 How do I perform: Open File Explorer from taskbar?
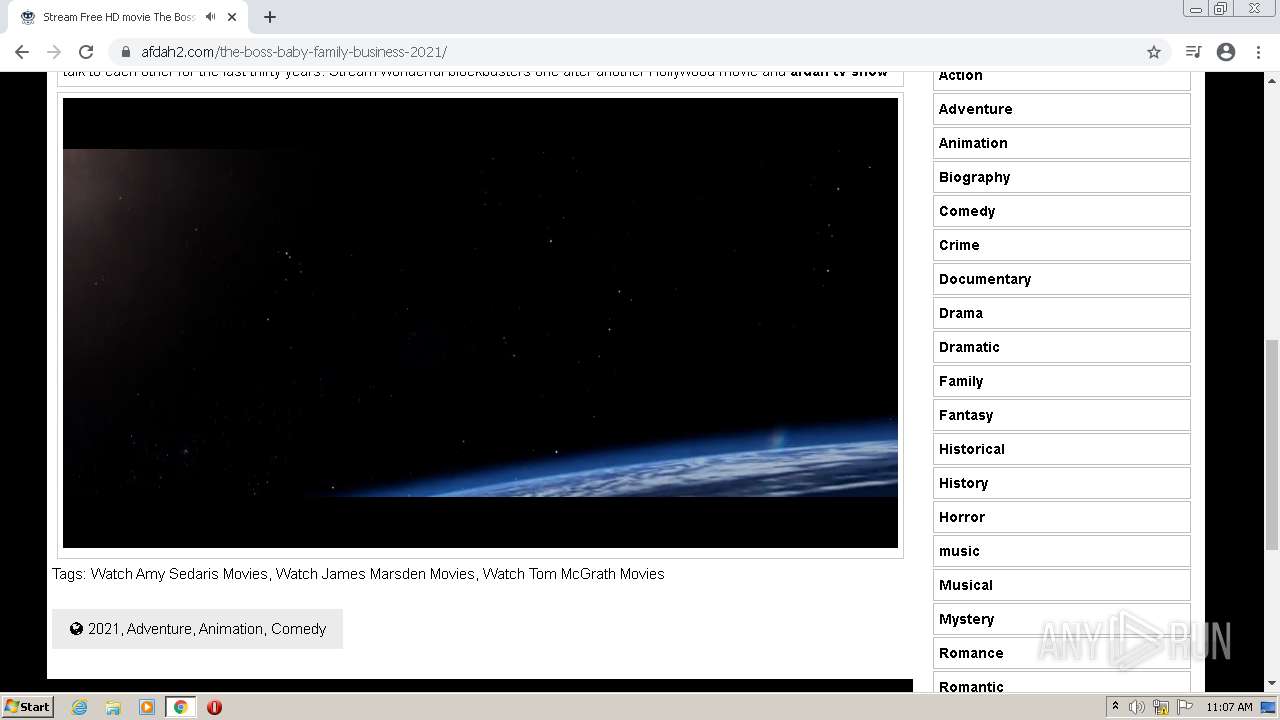(x=113, y=707)
